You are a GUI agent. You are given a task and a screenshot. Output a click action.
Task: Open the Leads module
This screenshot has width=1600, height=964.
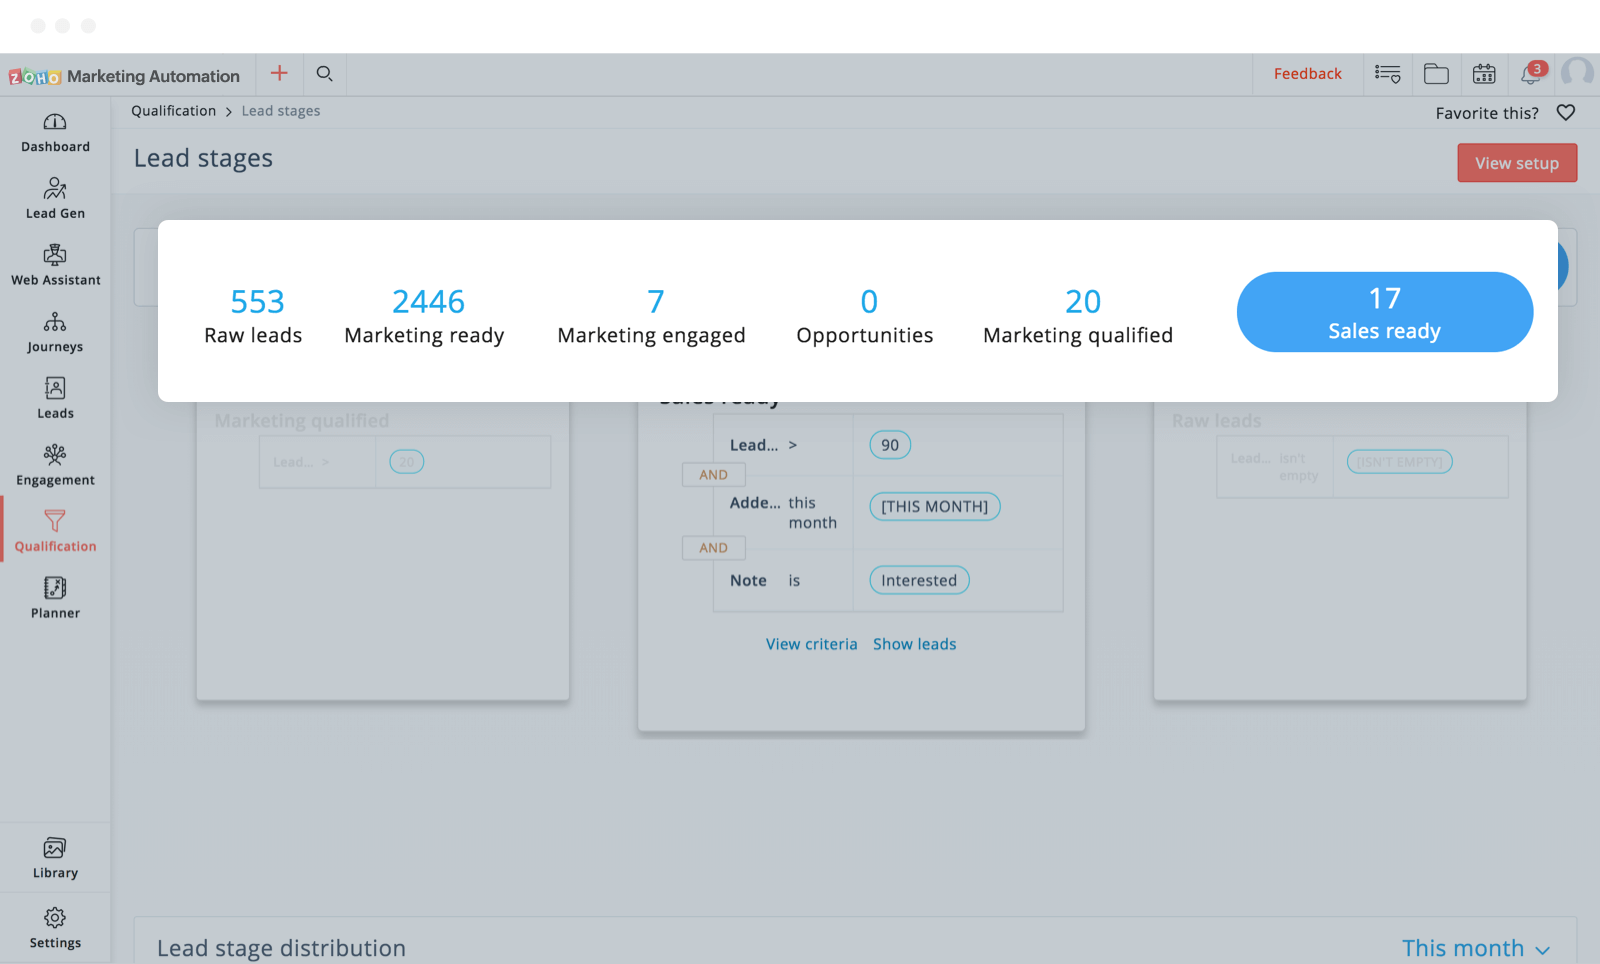(x=55, y=398)
